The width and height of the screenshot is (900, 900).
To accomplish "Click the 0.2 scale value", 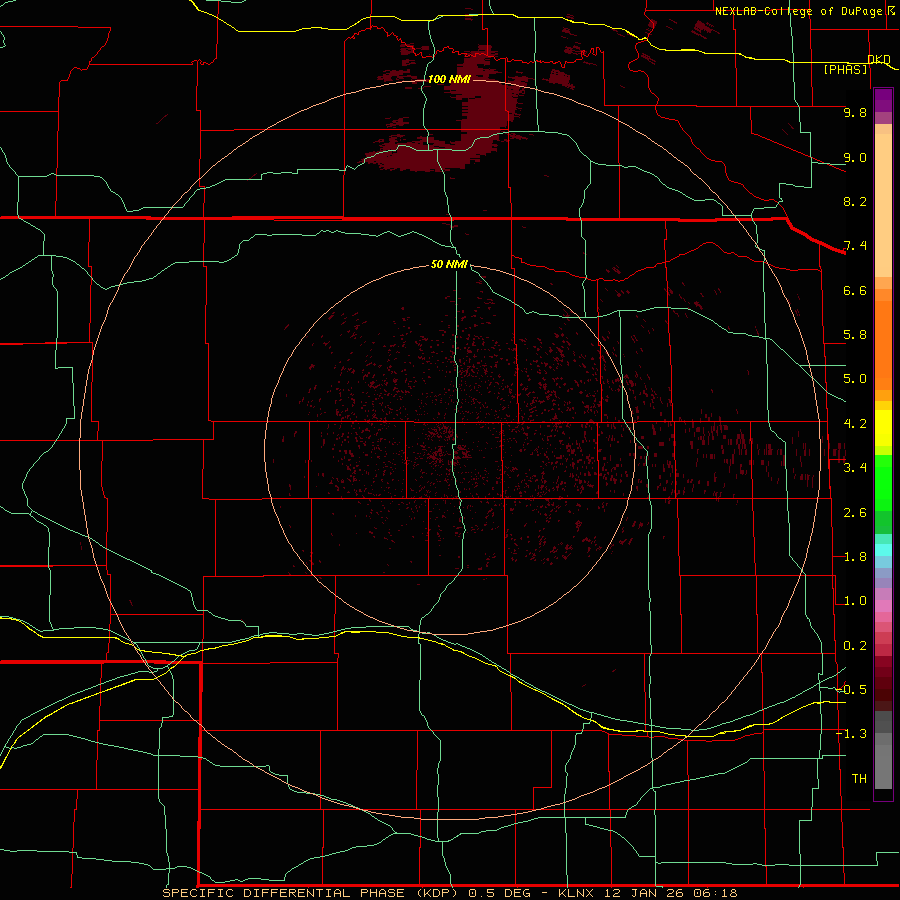I will point(855,646).
